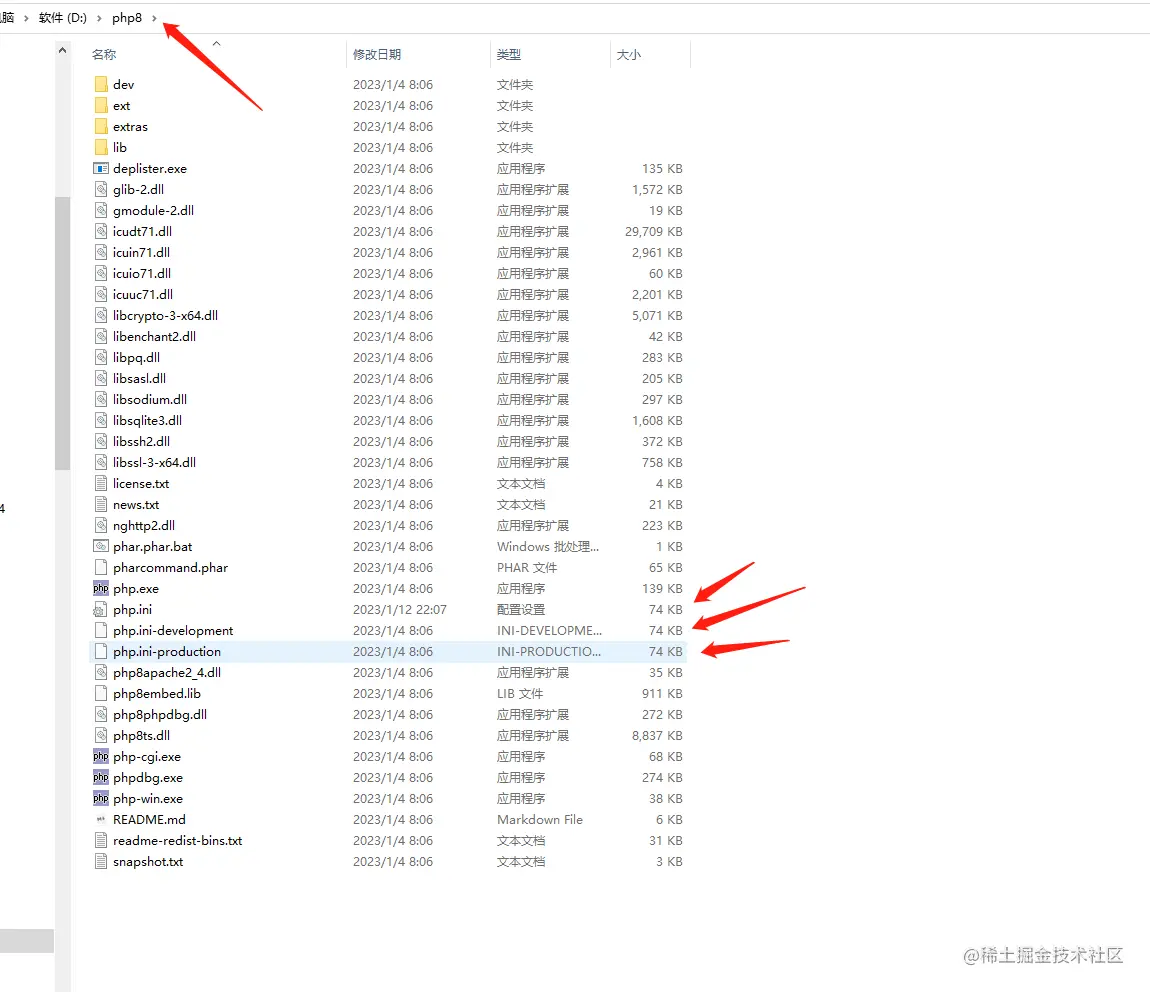Viewport: 1150px width, 992px height.
Task: Click the scroll-up arrow of navigation pane
Action: 62,51
